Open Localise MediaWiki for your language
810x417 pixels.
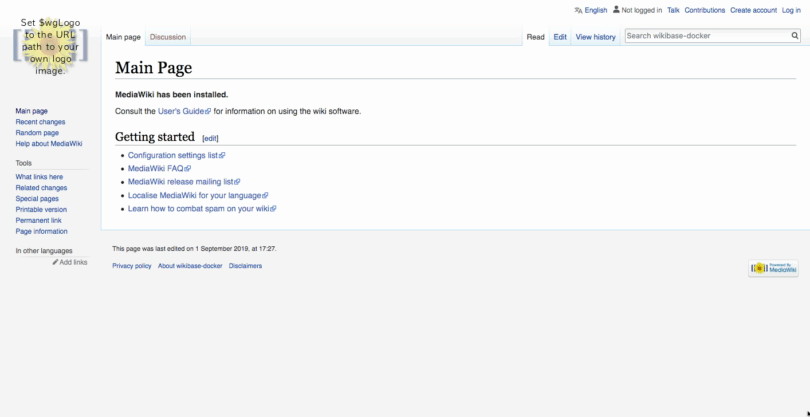click(198, 195)
